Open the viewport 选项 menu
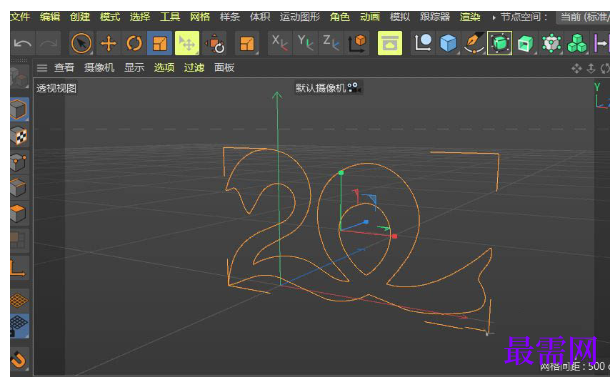 (x=164, y=68)
